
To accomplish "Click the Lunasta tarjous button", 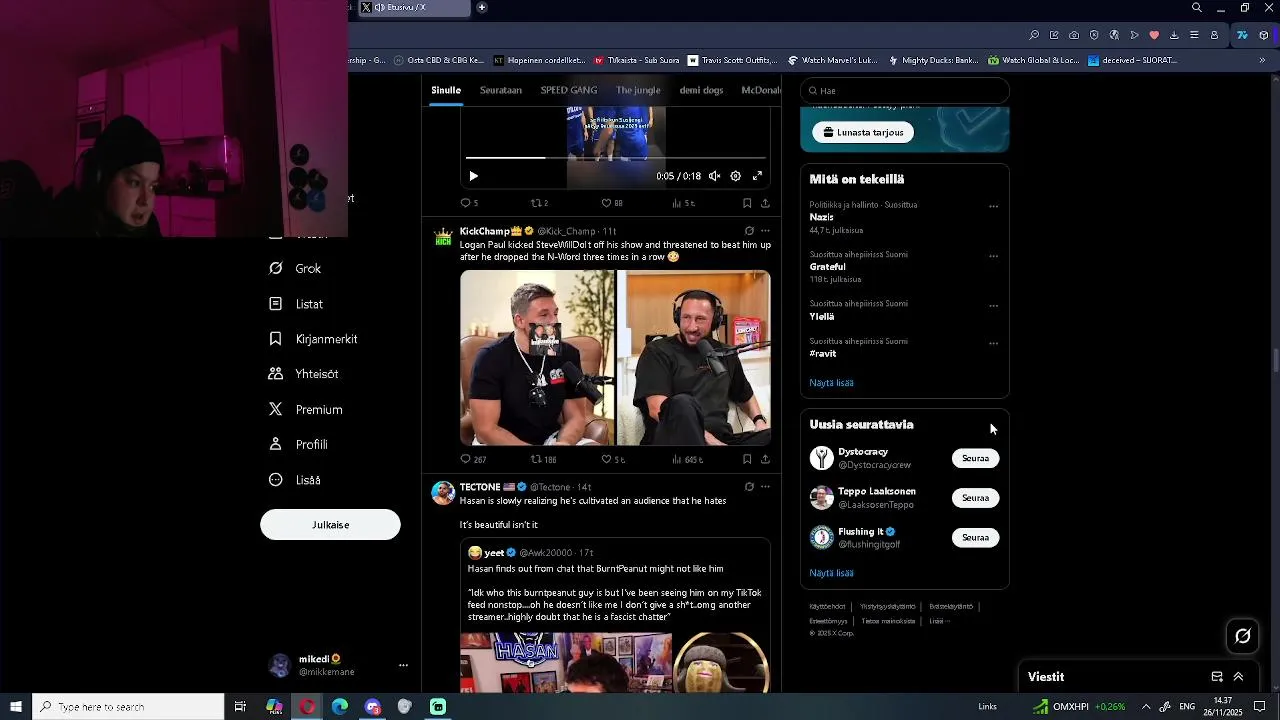I will 863,132.
